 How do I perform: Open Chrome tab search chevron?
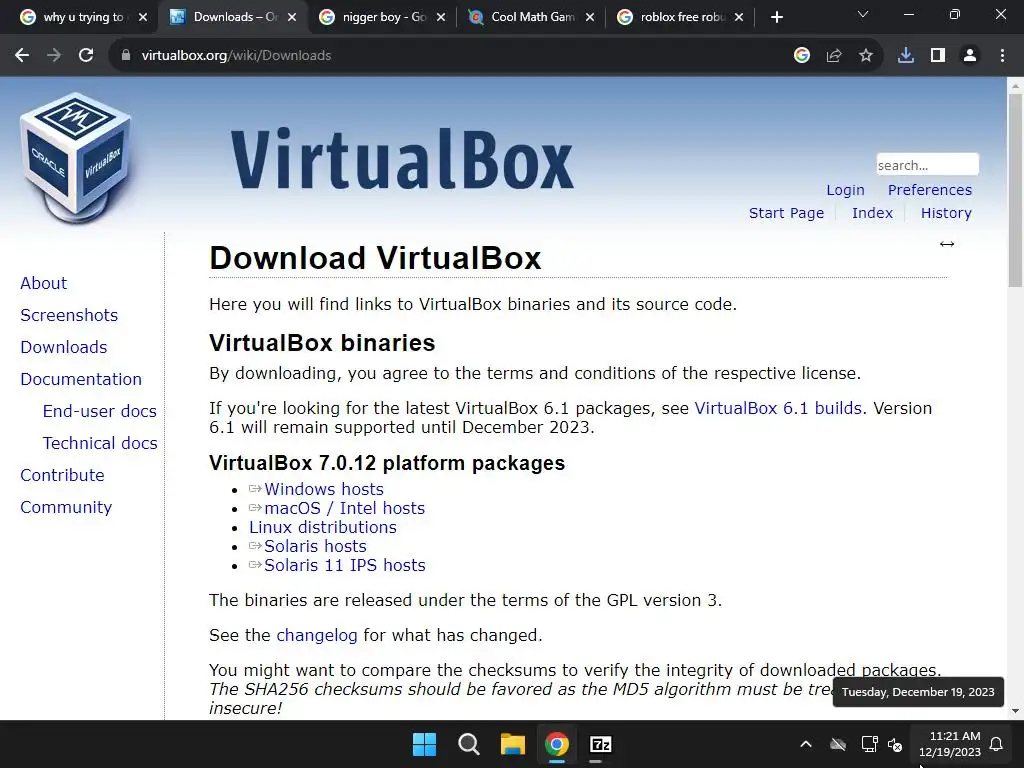(863, 14)
